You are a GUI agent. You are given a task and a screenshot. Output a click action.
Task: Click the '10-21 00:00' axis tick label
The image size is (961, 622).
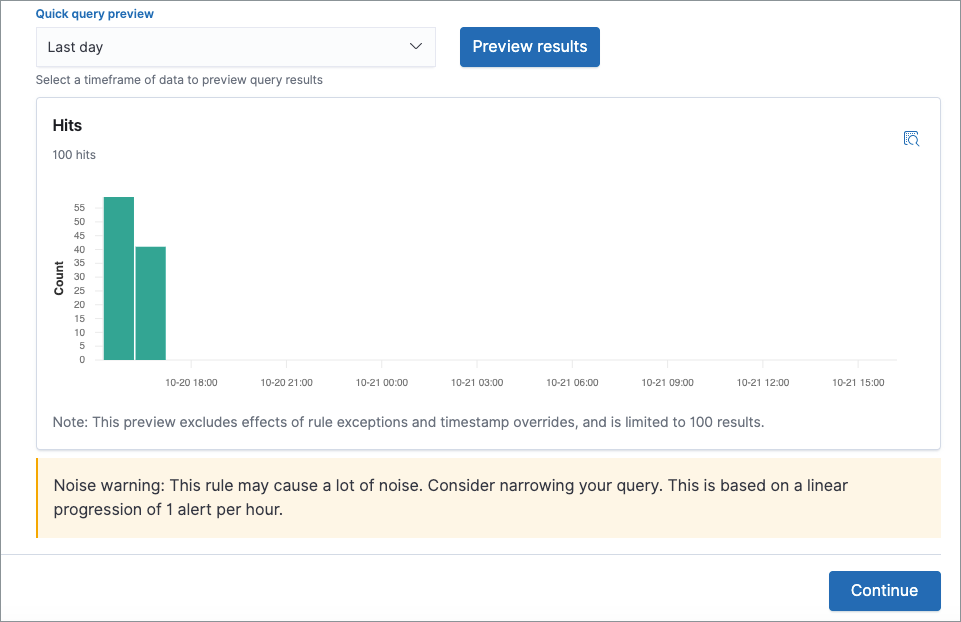click(x=382, y=382)
